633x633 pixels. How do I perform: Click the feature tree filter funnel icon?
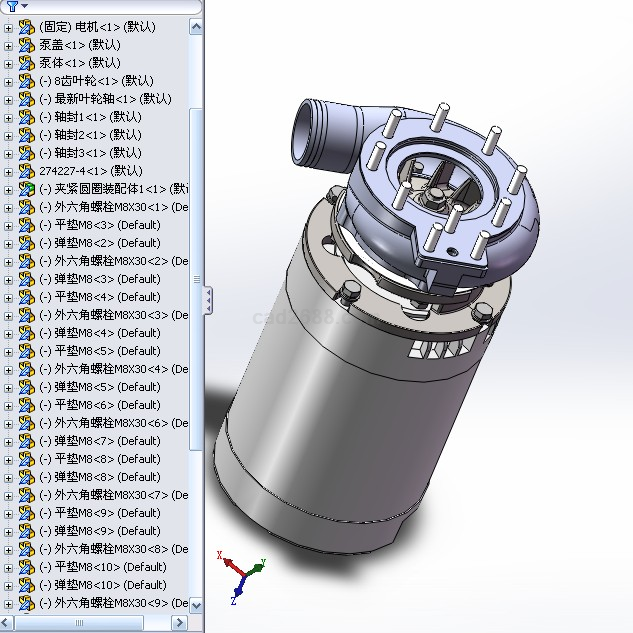pyautogui.click(x=10, y=6)
